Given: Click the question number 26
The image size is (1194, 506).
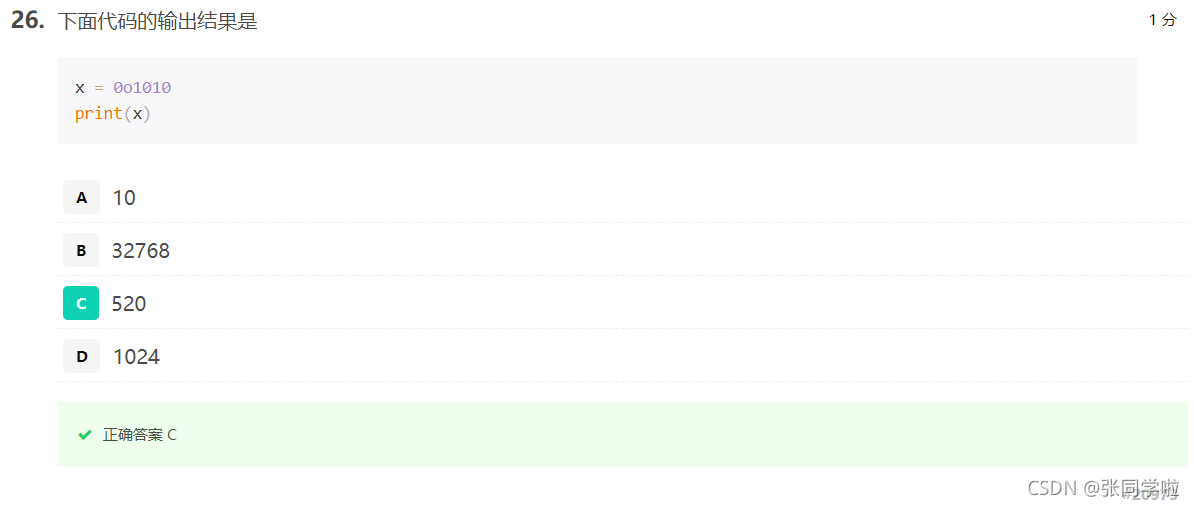Looking at the screenshot, I should pyautogui.click(x=28, y=21).
